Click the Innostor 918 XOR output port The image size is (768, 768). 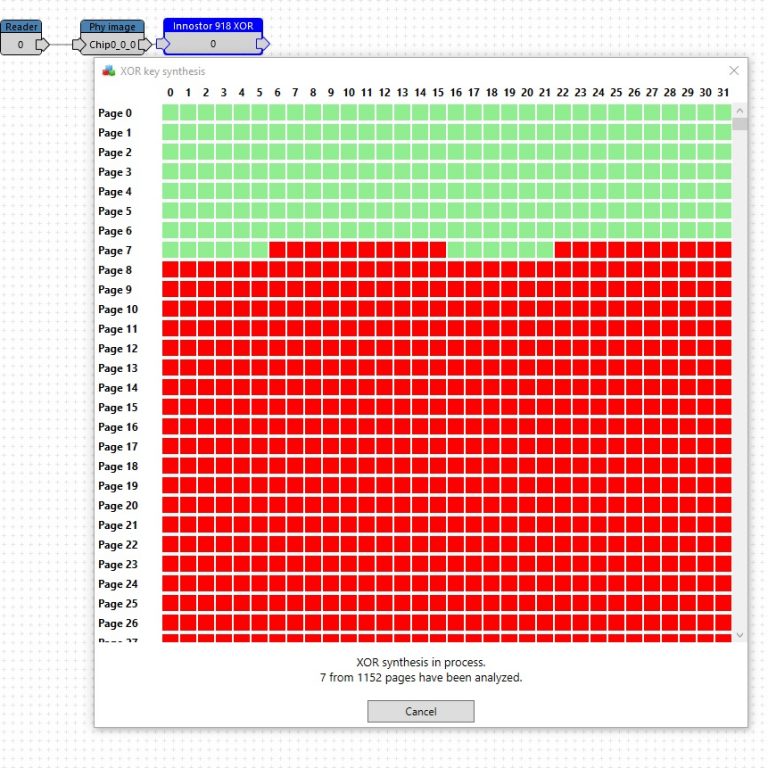(262, 45)
